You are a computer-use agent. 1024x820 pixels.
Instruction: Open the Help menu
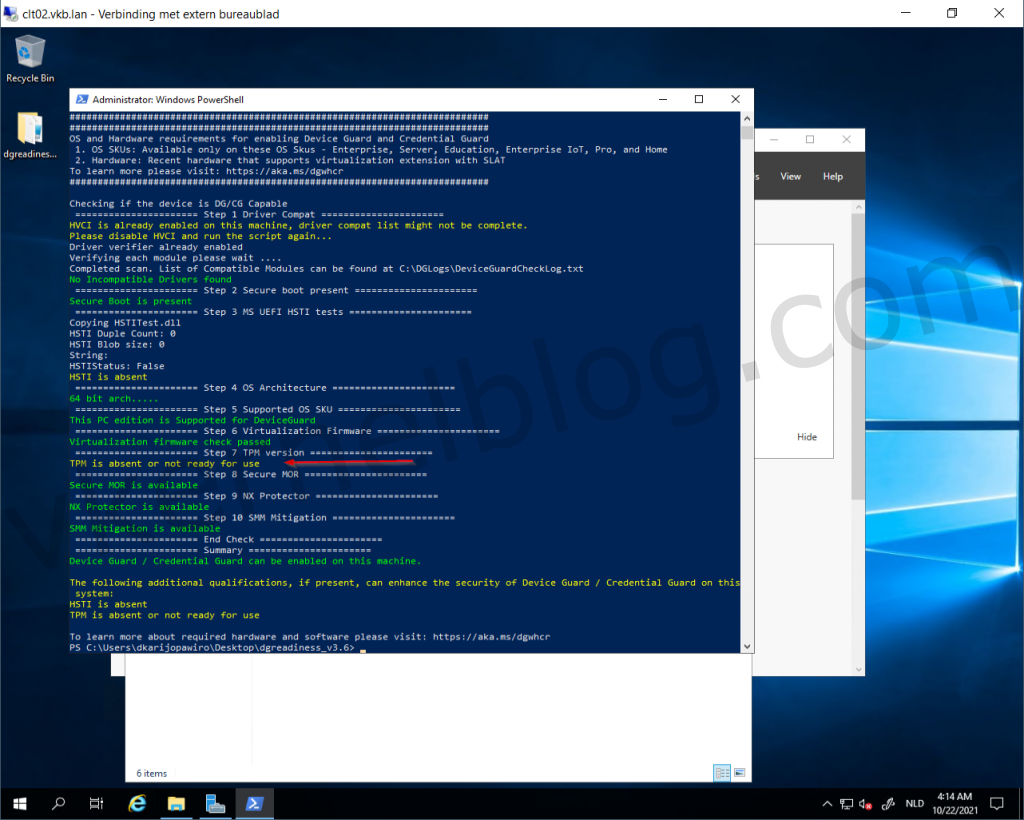pyautogui.click(x=832, y=176)
